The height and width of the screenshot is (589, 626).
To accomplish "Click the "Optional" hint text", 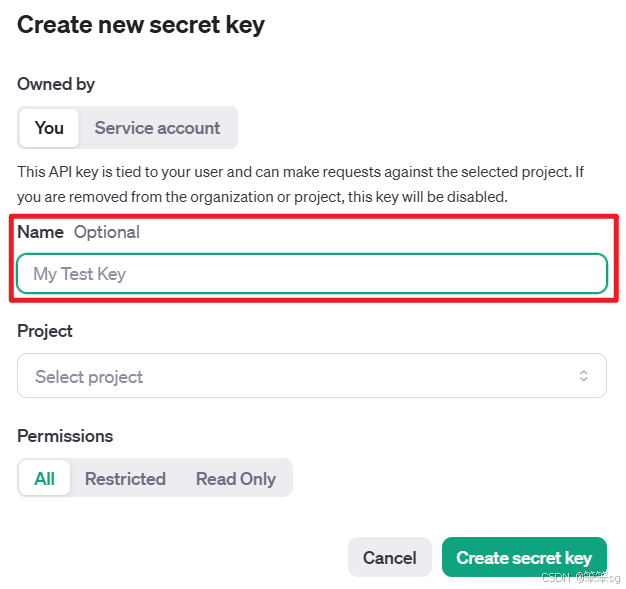I will (x=107, y=232).
